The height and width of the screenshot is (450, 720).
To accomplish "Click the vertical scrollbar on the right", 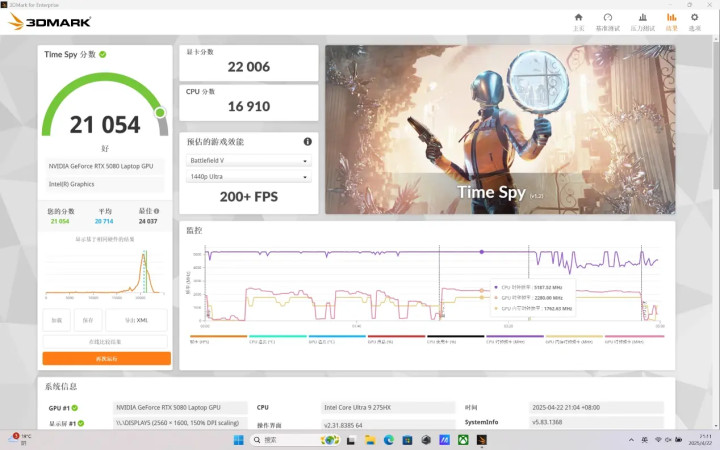I will (x=716, y=115).
